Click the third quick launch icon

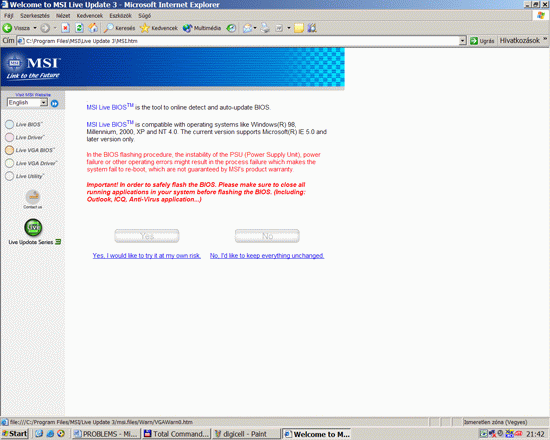coord(61,434)
